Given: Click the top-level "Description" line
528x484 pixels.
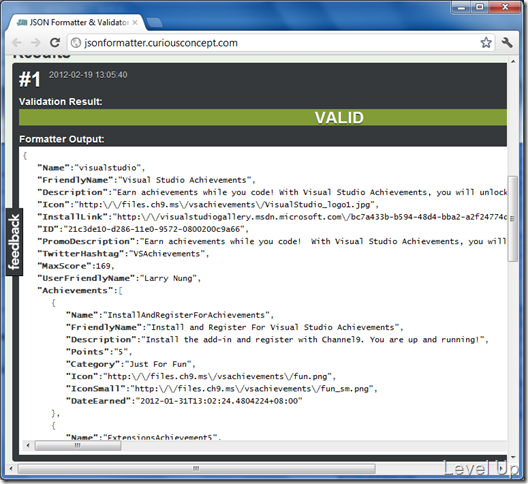Looking at the screenshot, I should tap(272, 192).
